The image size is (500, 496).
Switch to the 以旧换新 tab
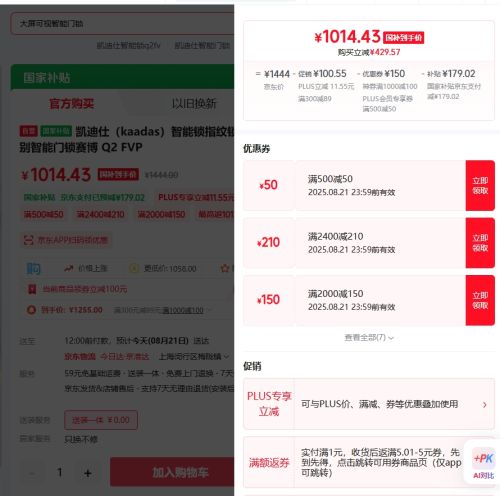194,104
